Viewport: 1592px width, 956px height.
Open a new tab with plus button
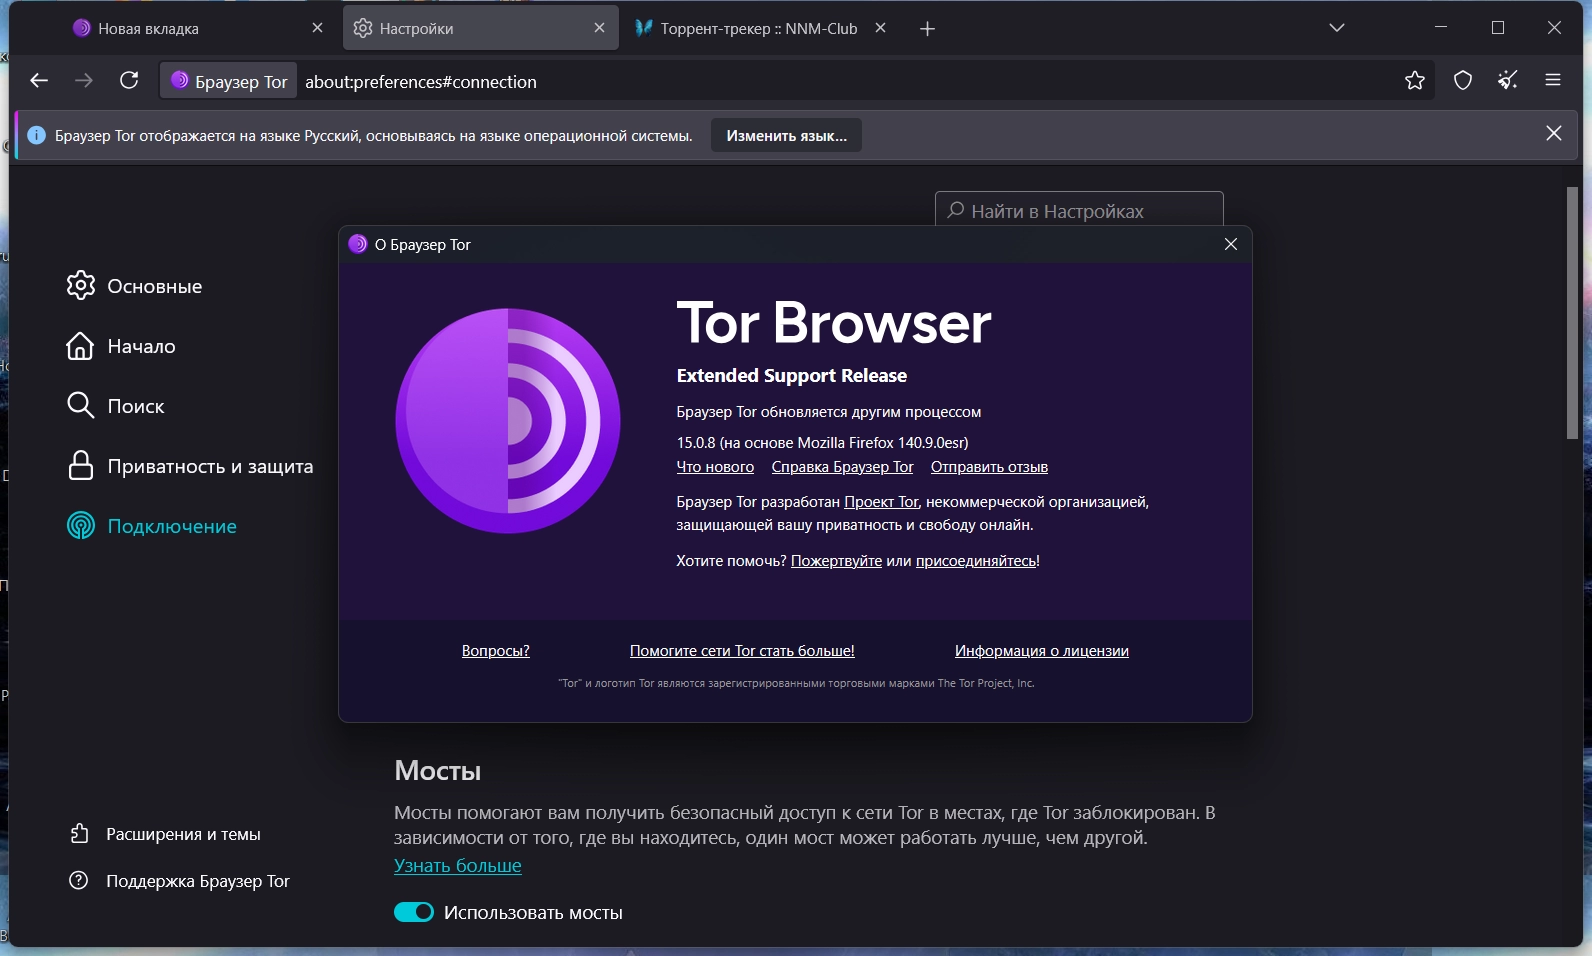(x=927, y=29)
